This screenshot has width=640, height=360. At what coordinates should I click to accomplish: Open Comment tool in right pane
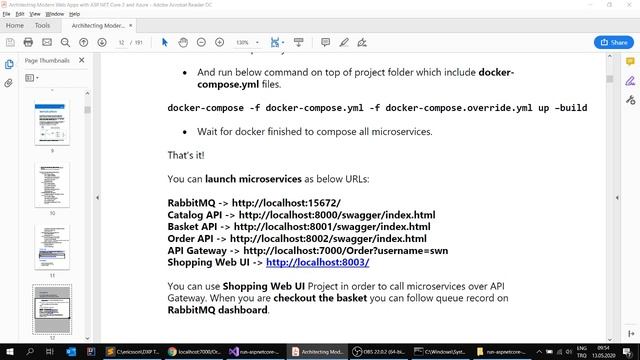pos(630,62)
